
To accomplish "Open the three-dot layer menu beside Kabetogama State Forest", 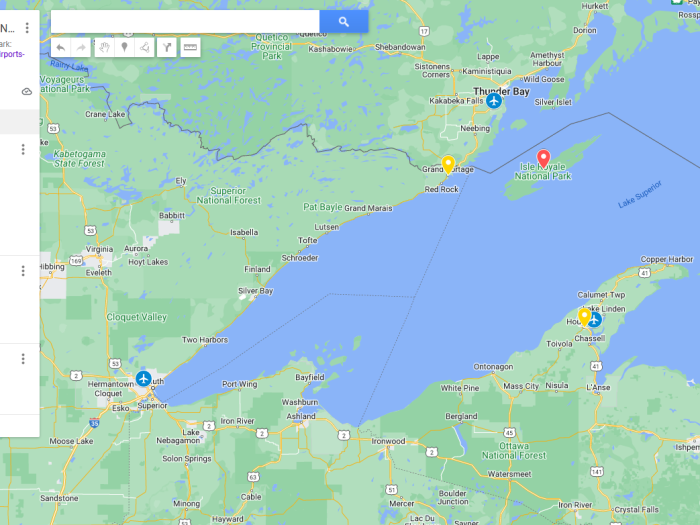I will (23, 149).
